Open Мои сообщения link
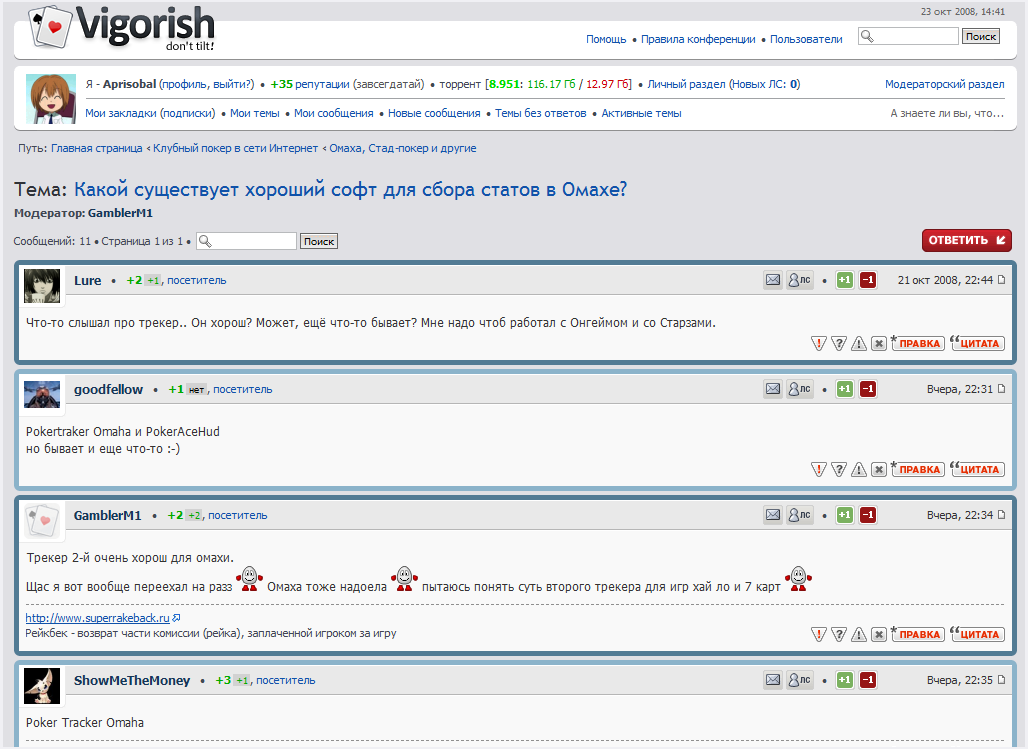Screen dimensions: 1028x749 click(x=334, y=113)
